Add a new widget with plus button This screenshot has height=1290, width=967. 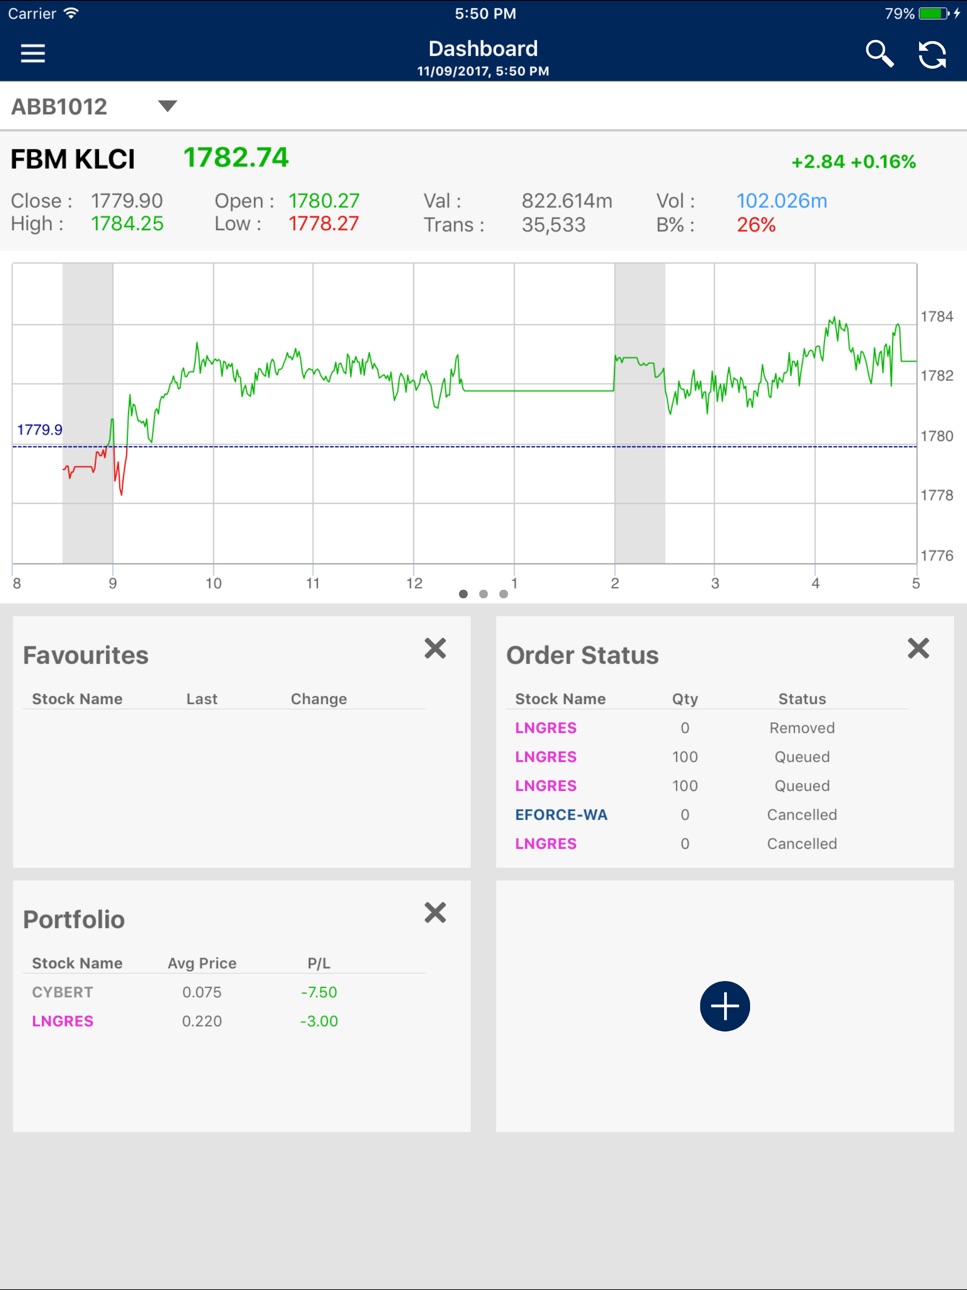click(725, 1006)
